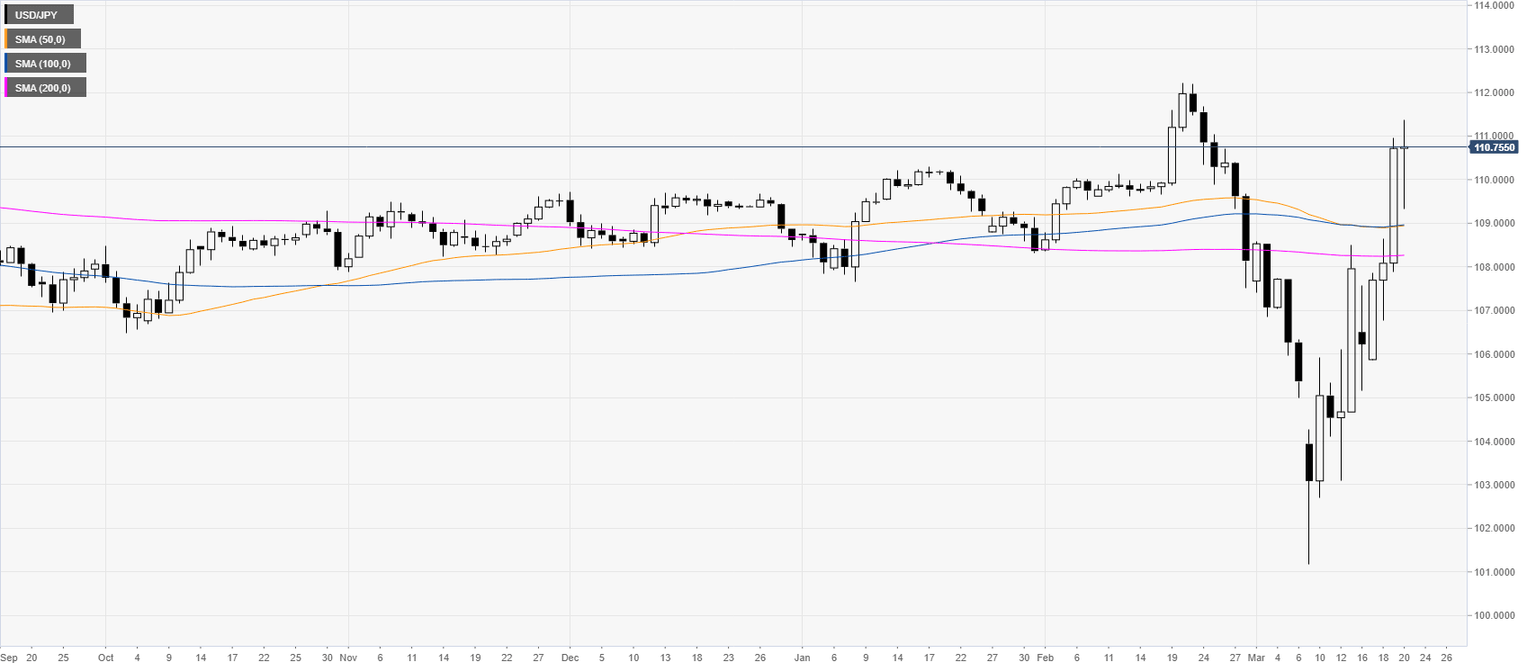The image size is (1536, 669).
Task: Click the Oct label on time axis
Action: click(105, 659)
